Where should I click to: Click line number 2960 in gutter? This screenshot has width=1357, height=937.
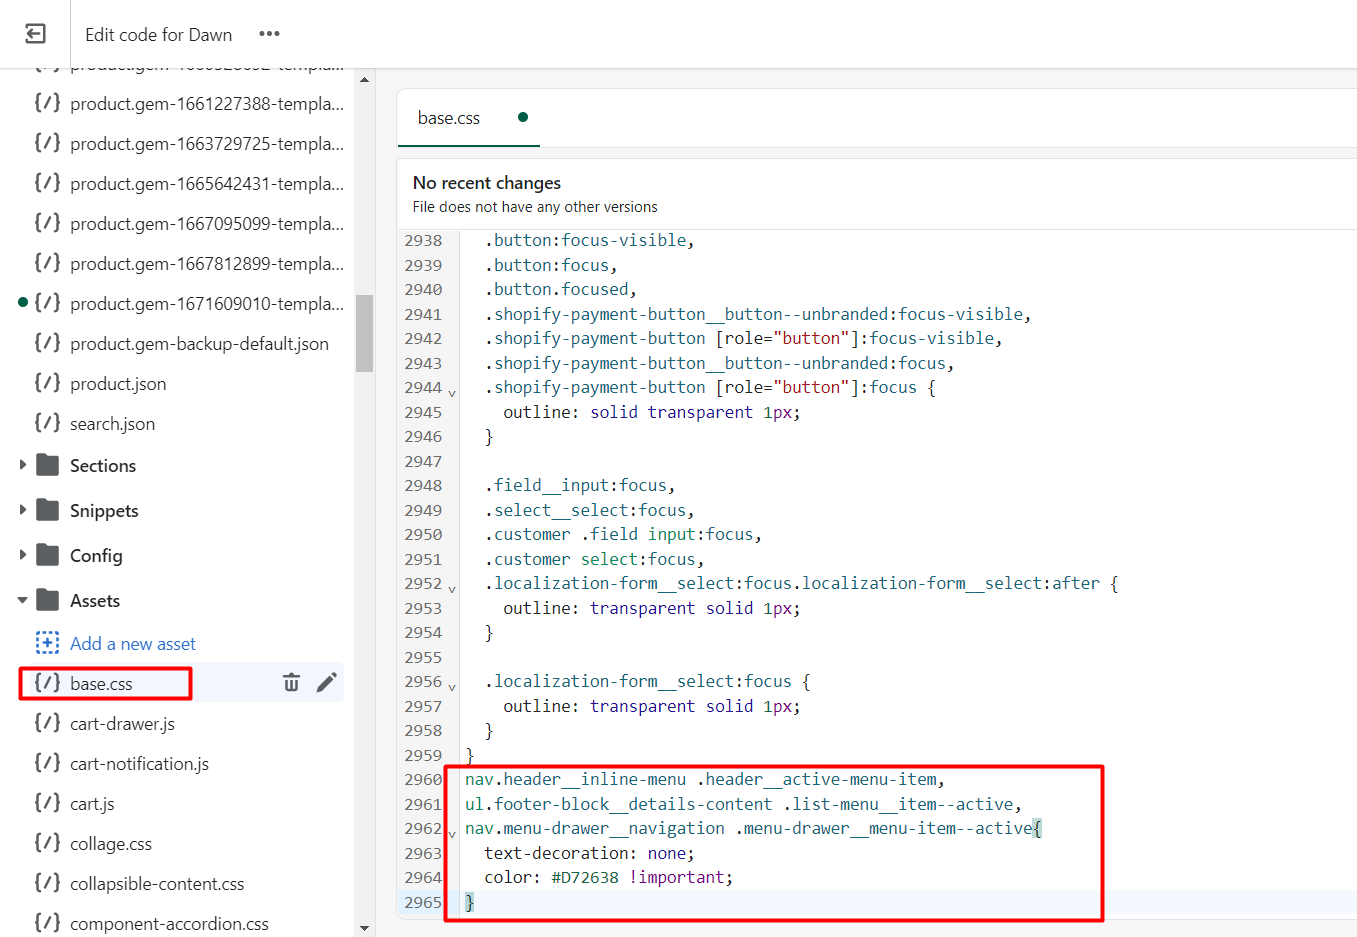coord(423,779)
